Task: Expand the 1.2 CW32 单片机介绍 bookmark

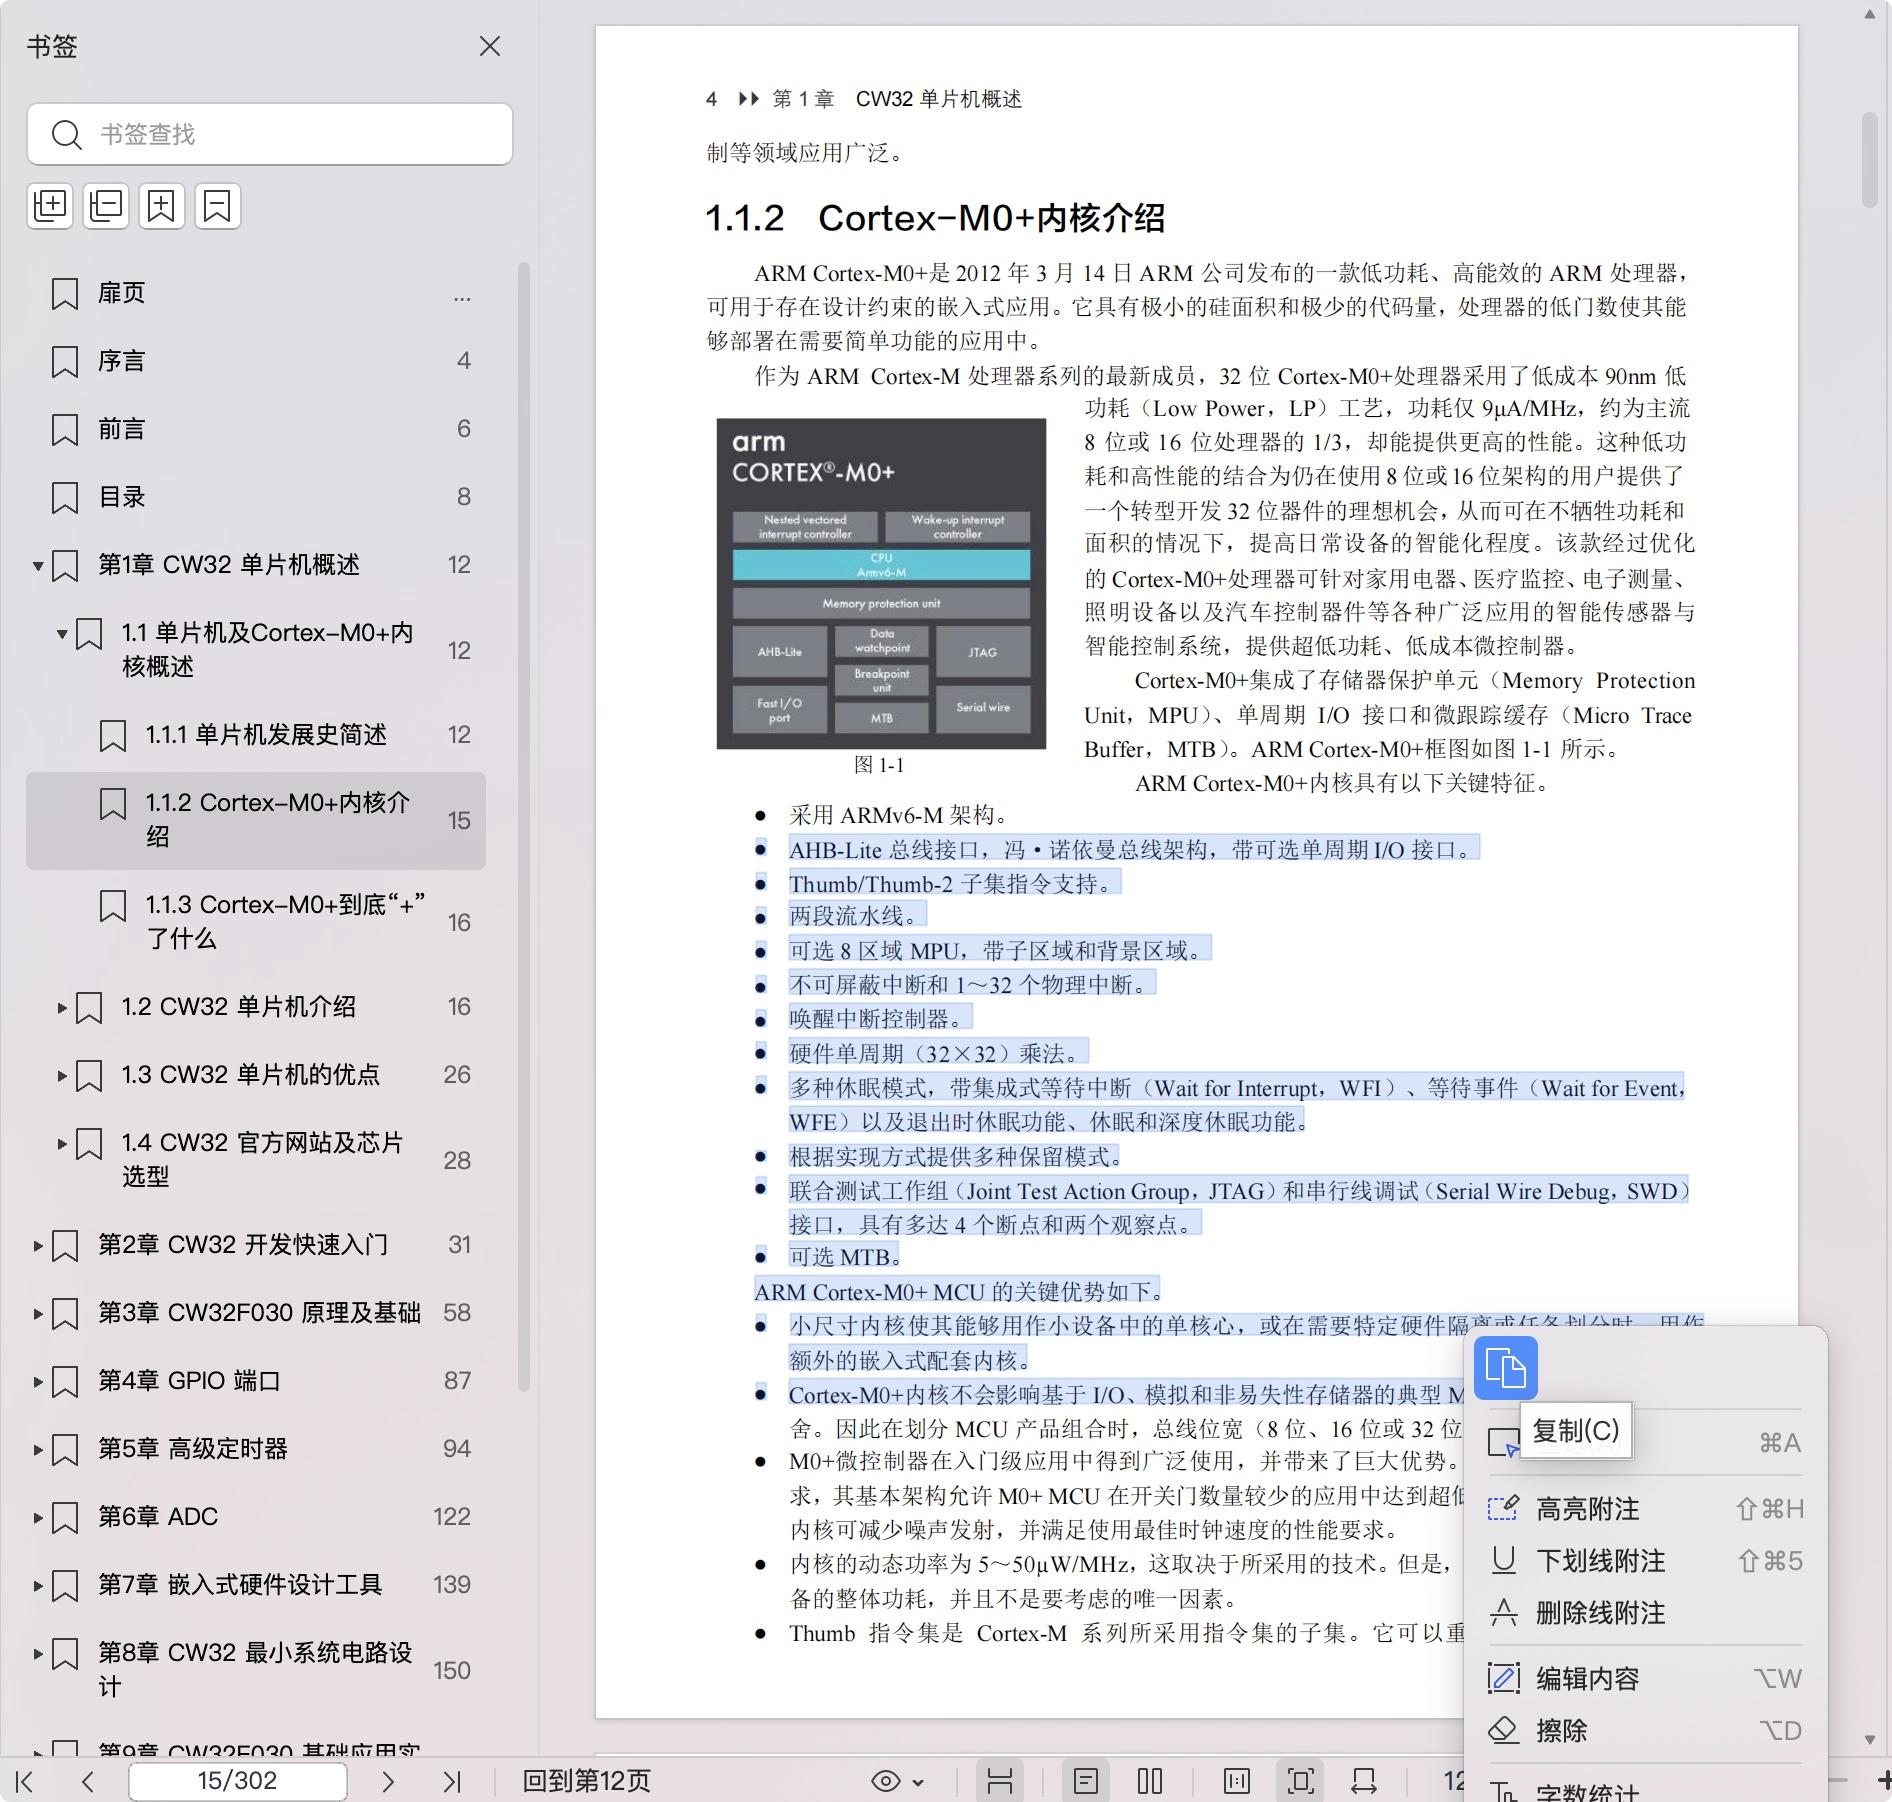Action: 62,1008
